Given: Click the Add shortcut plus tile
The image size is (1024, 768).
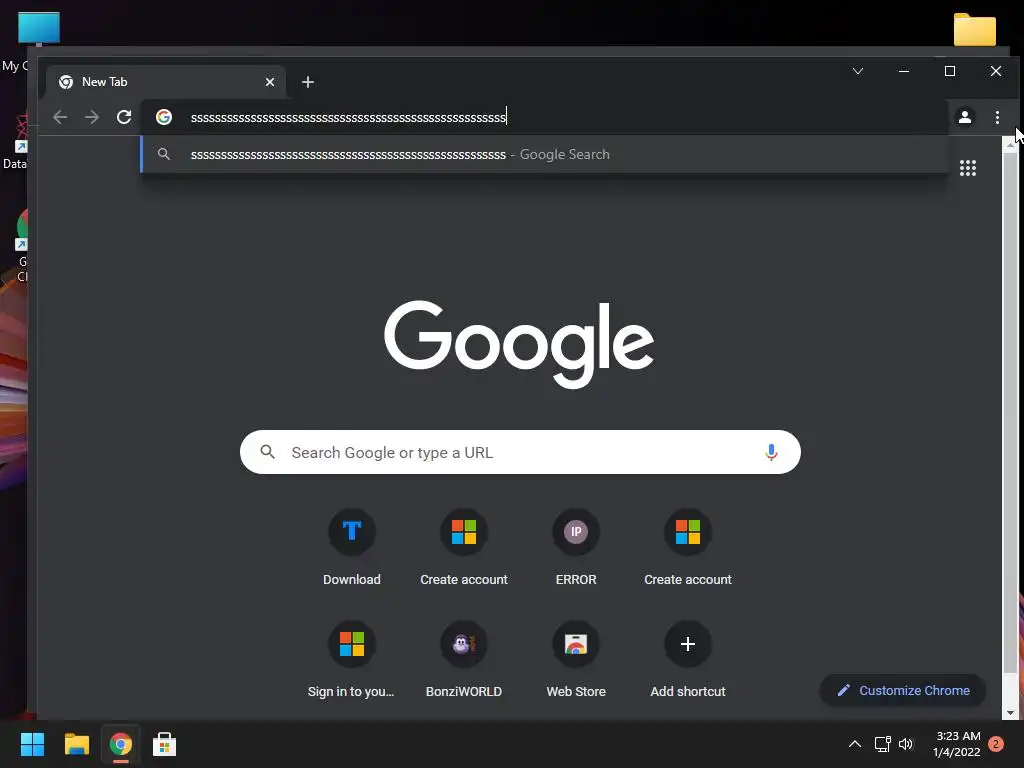Looking at the screenshot, I should (688, 660).
